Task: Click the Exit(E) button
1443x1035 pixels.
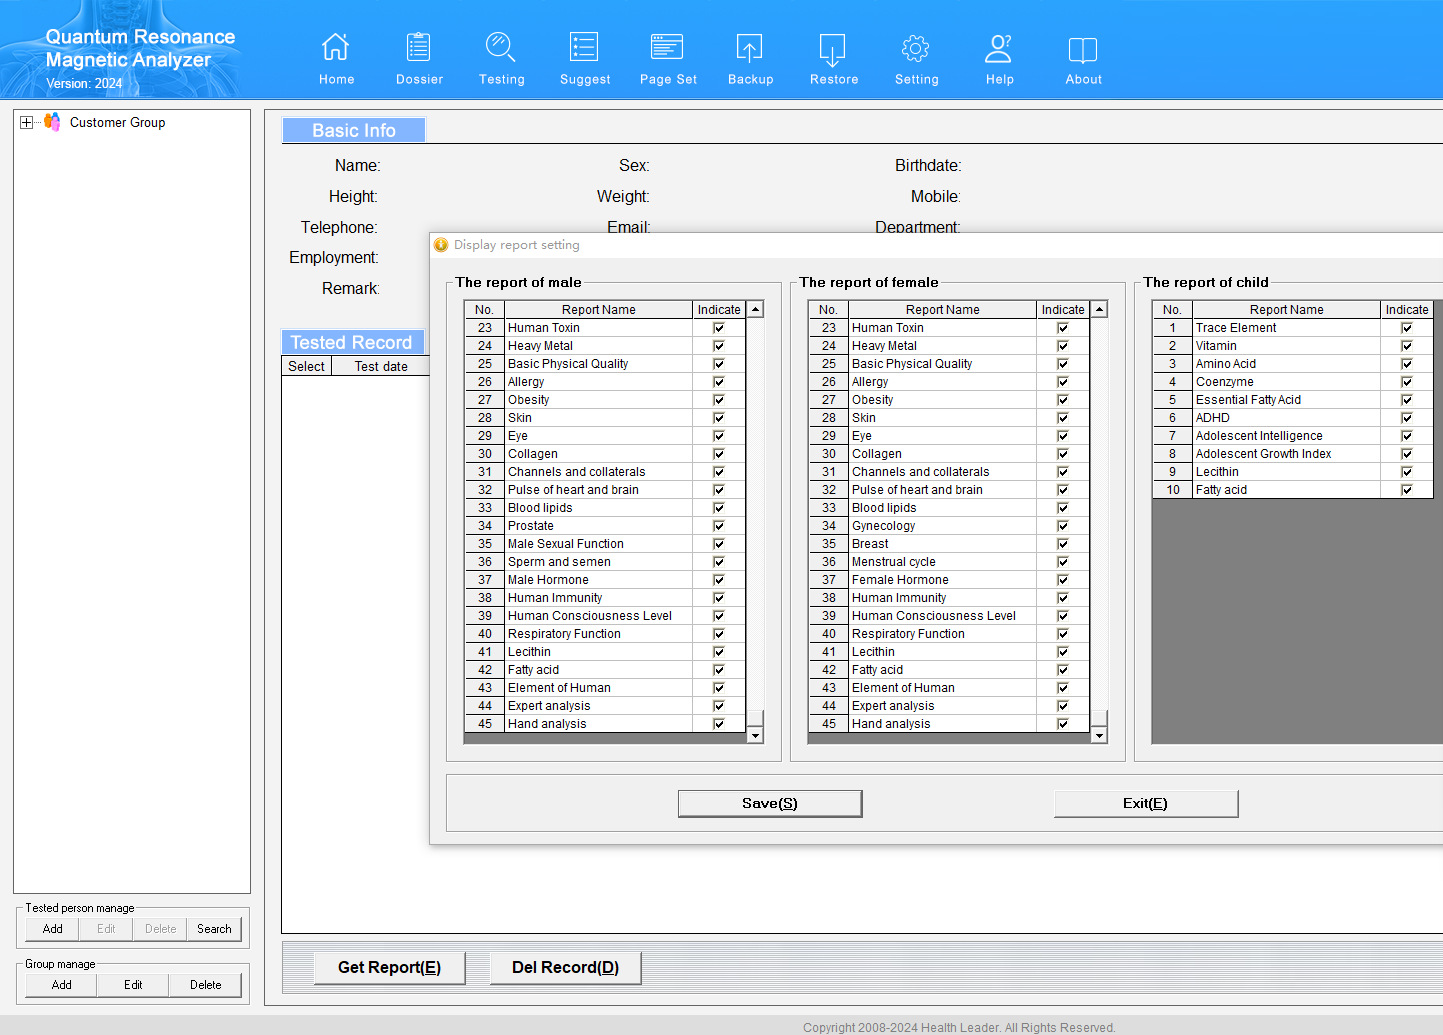Action: click(x=1145, y=803)
